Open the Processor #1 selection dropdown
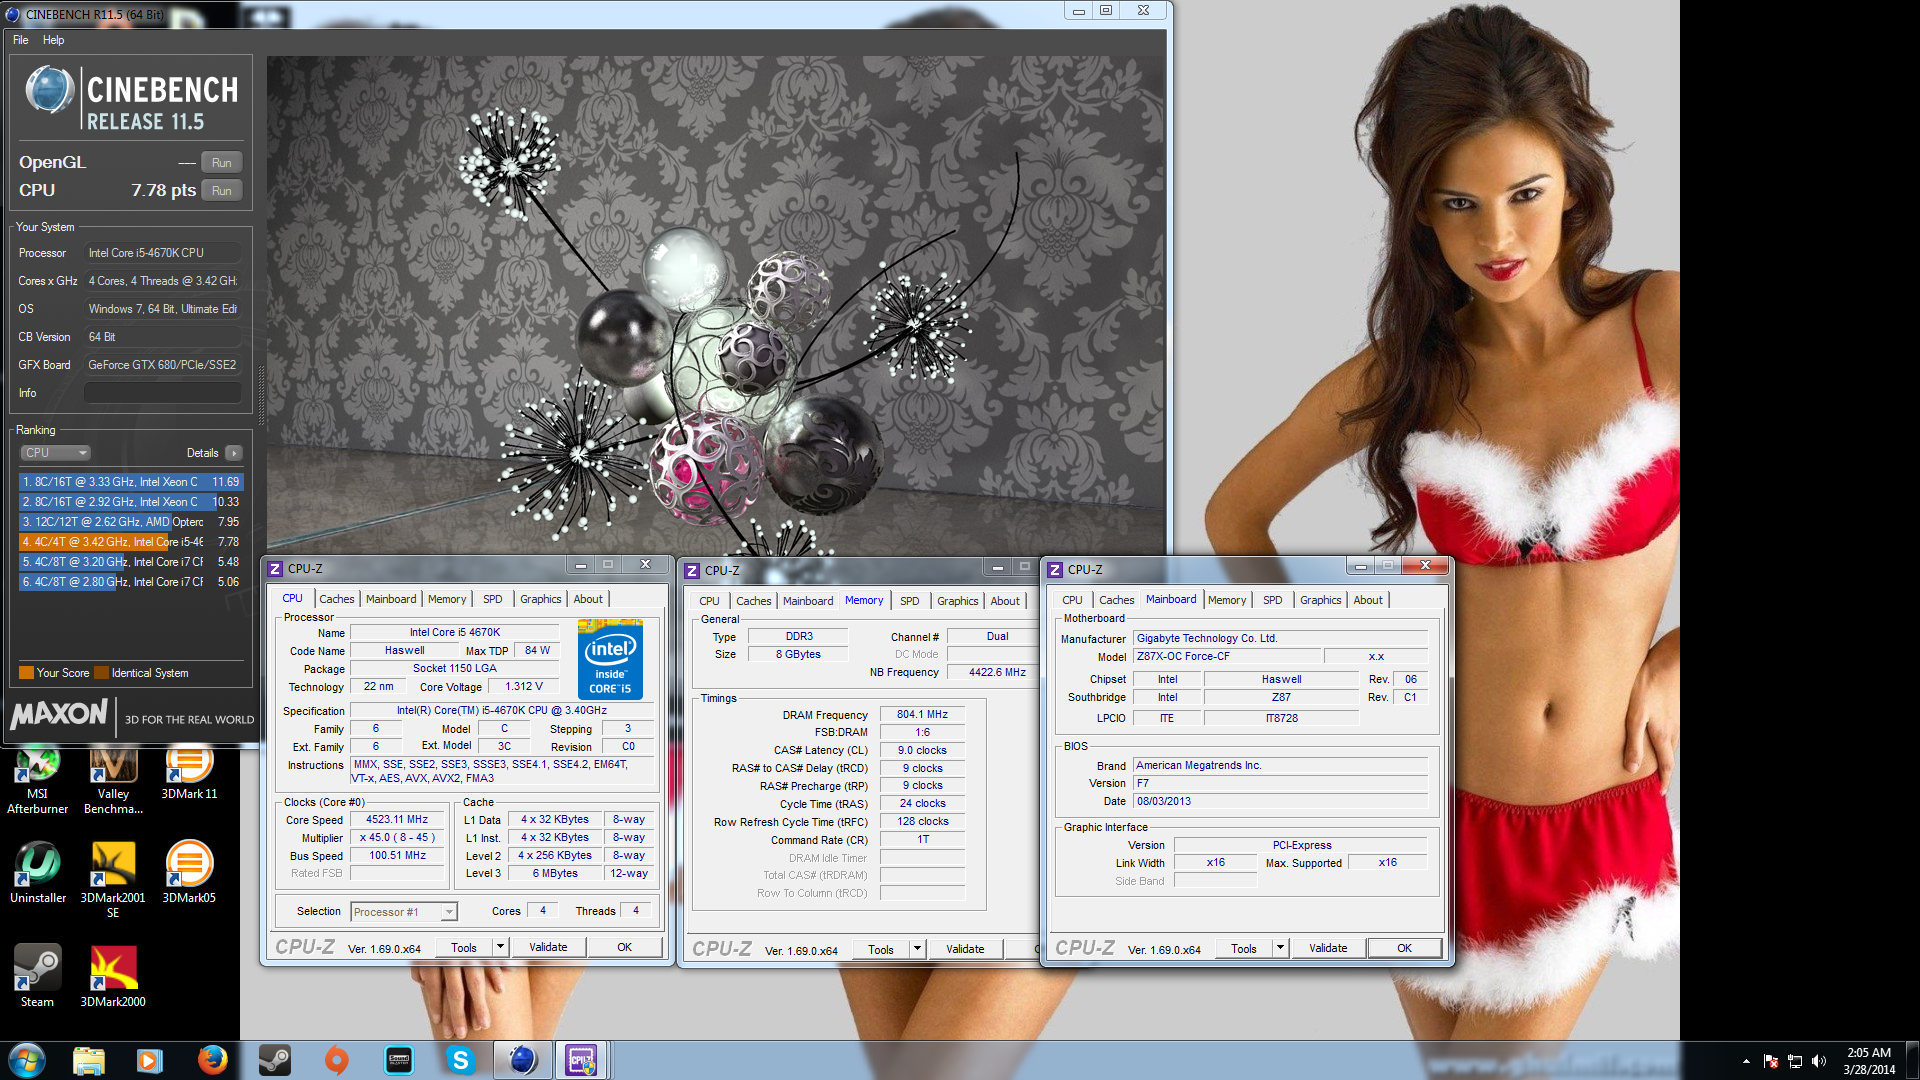This screenshot has width=1920, height=1080. (x=404, y=911)
